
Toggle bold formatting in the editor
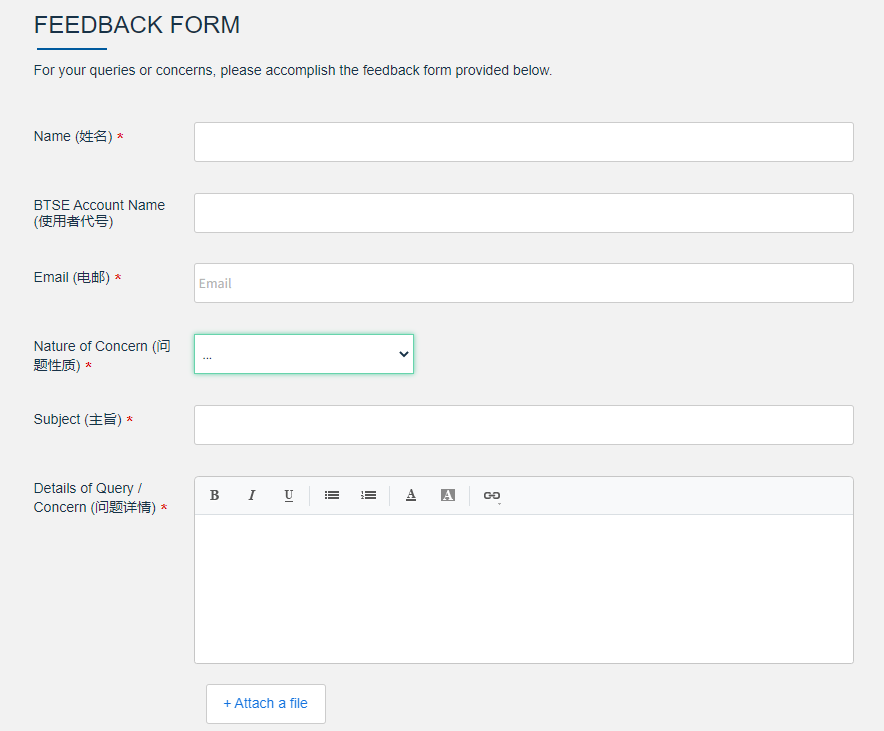pos(214,495)
